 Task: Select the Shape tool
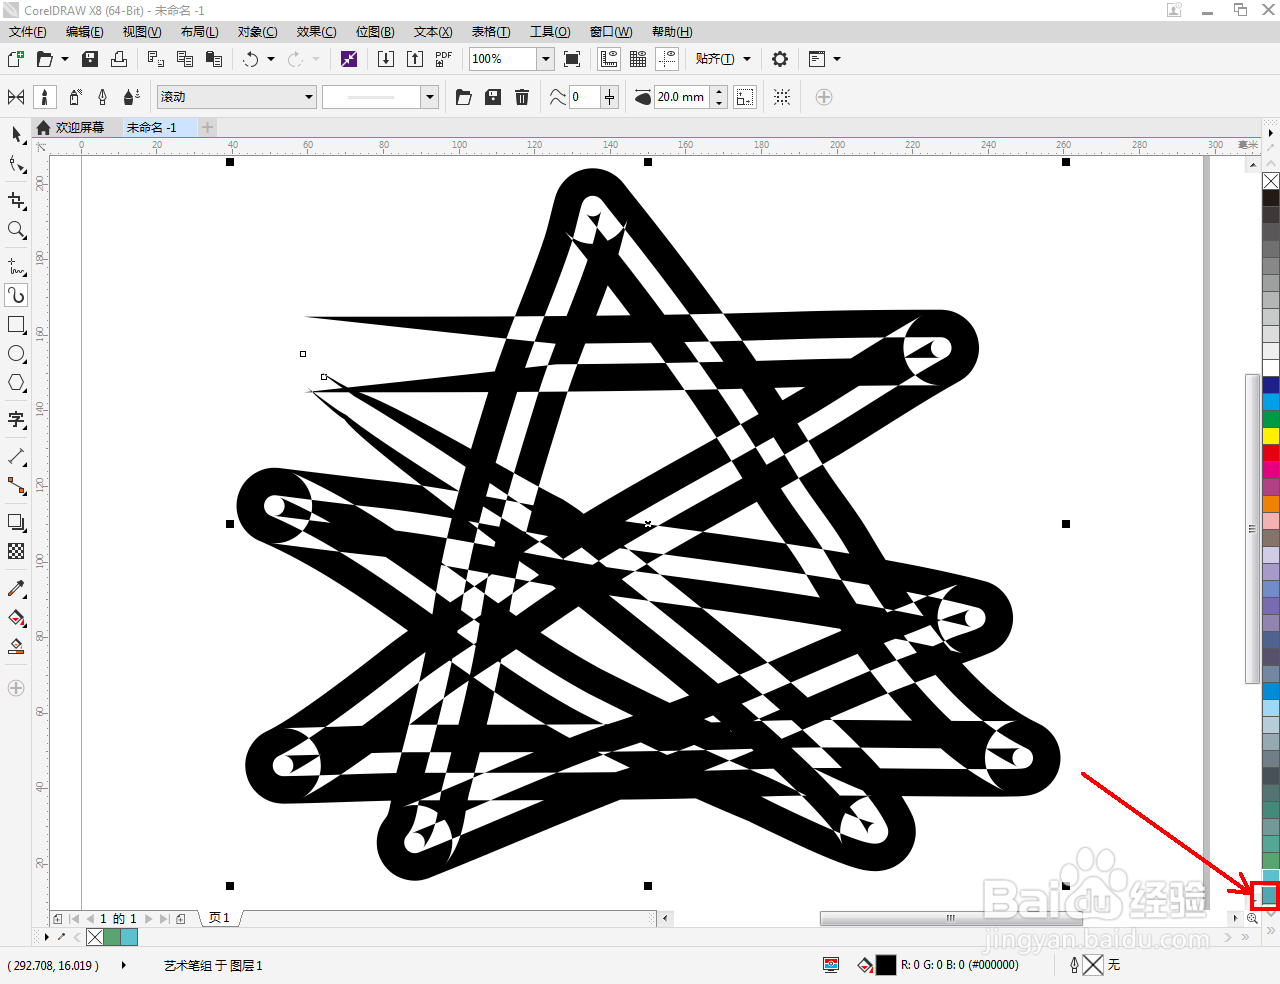(16, 165)
